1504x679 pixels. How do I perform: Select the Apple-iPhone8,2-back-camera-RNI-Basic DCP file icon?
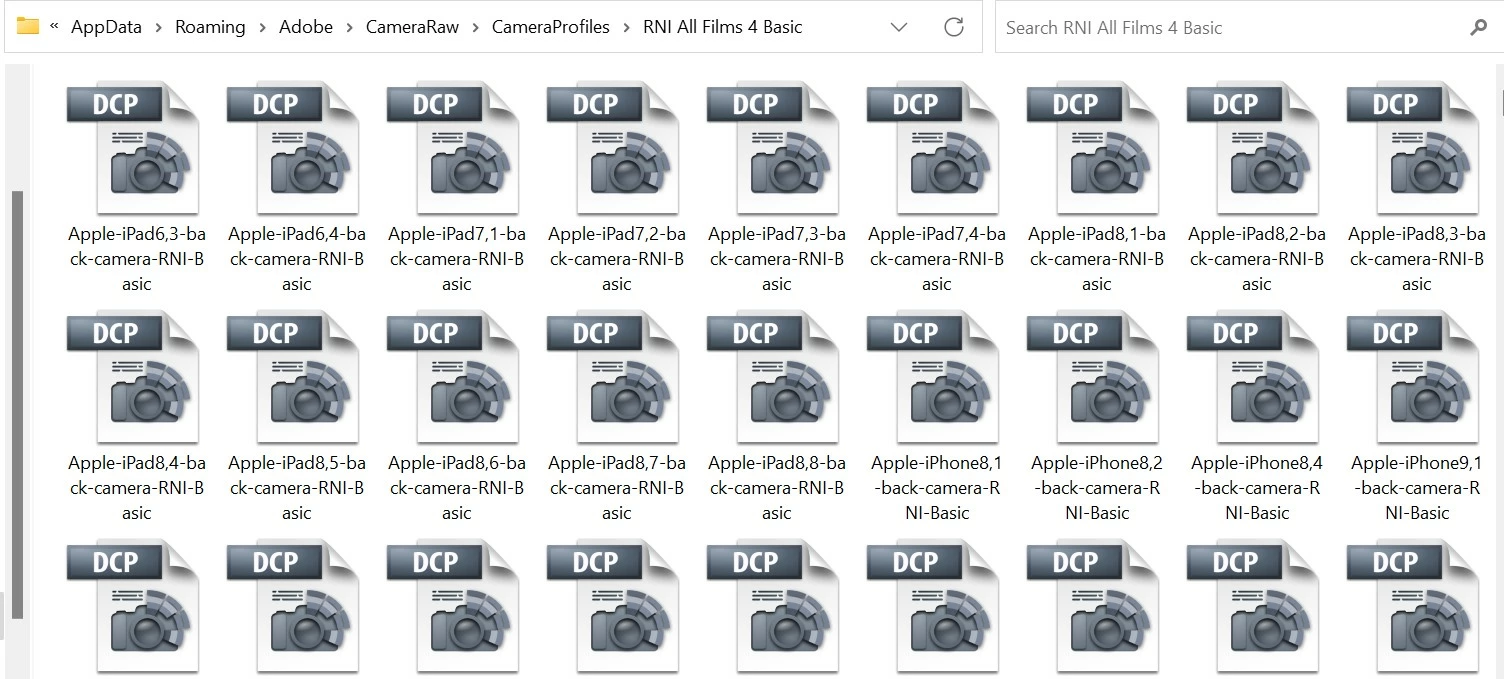[x=1093, y=377]
